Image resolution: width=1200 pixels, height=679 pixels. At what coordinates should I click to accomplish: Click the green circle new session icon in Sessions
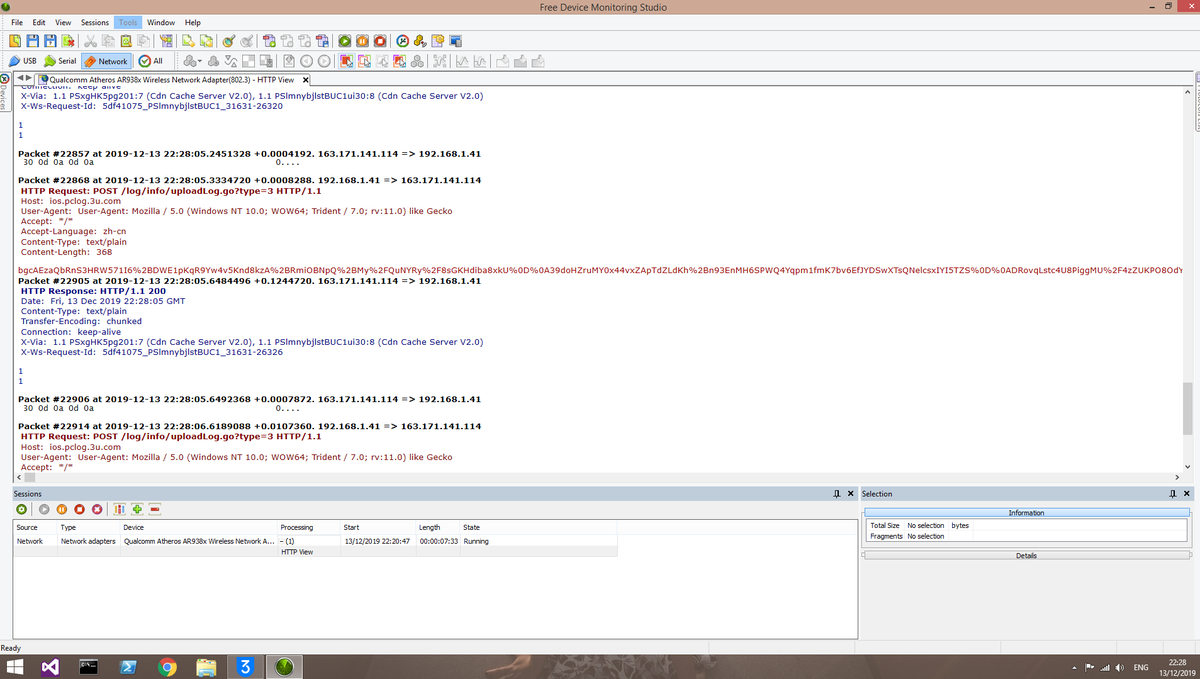point(21,509)
